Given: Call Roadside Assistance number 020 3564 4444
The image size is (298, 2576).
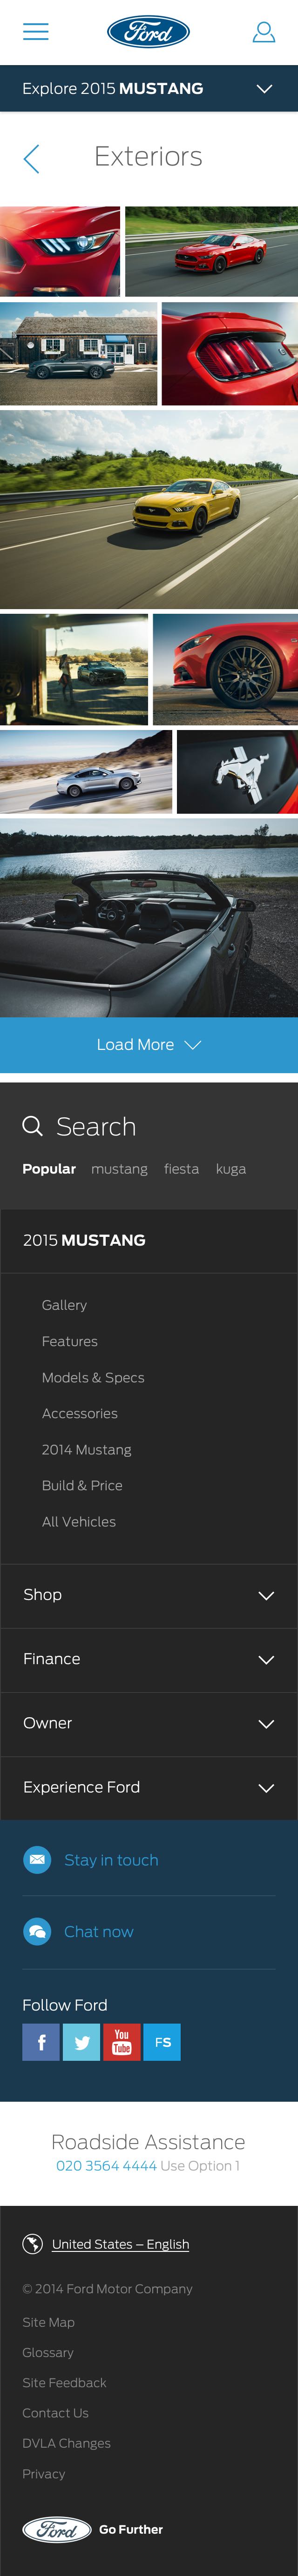Looking at the screenshot, I should click(106, 2166).
